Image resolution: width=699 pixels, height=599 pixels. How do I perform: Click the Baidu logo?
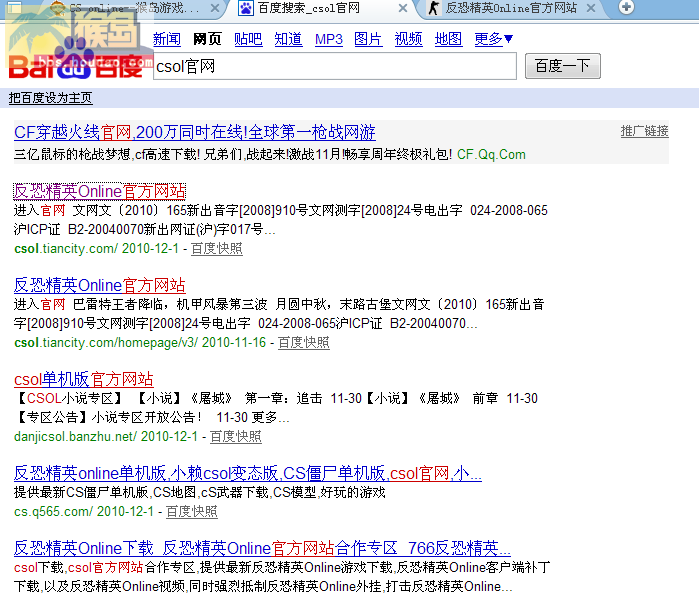click(76, 60)
